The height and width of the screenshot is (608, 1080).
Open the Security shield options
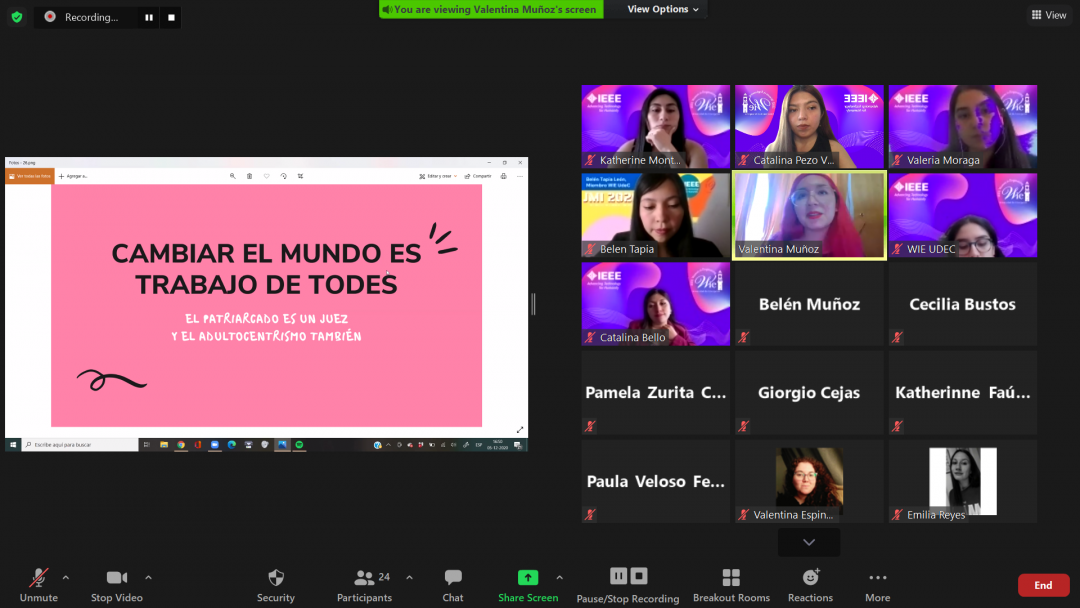[x=276, y=584]
